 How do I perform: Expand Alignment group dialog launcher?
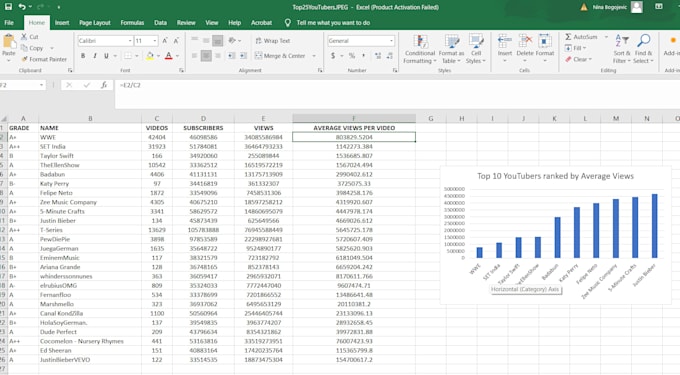(x=320, y=70)
